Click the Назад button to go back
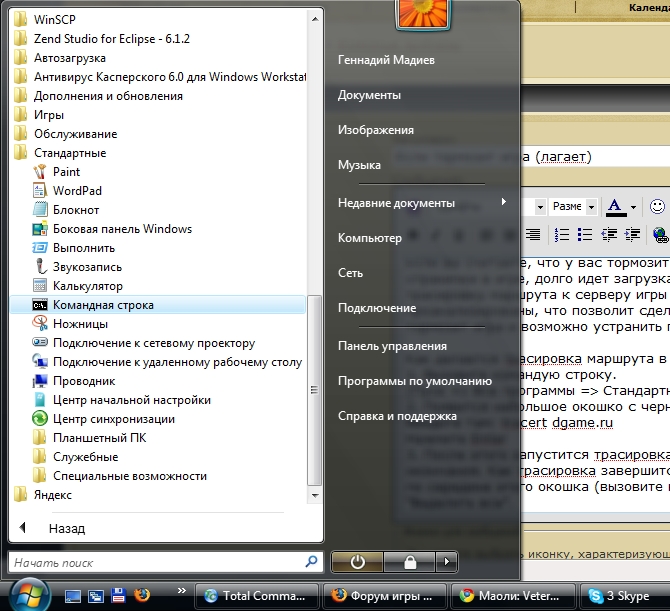Viewport: 670px width, 611px height. tap(66, 528)
